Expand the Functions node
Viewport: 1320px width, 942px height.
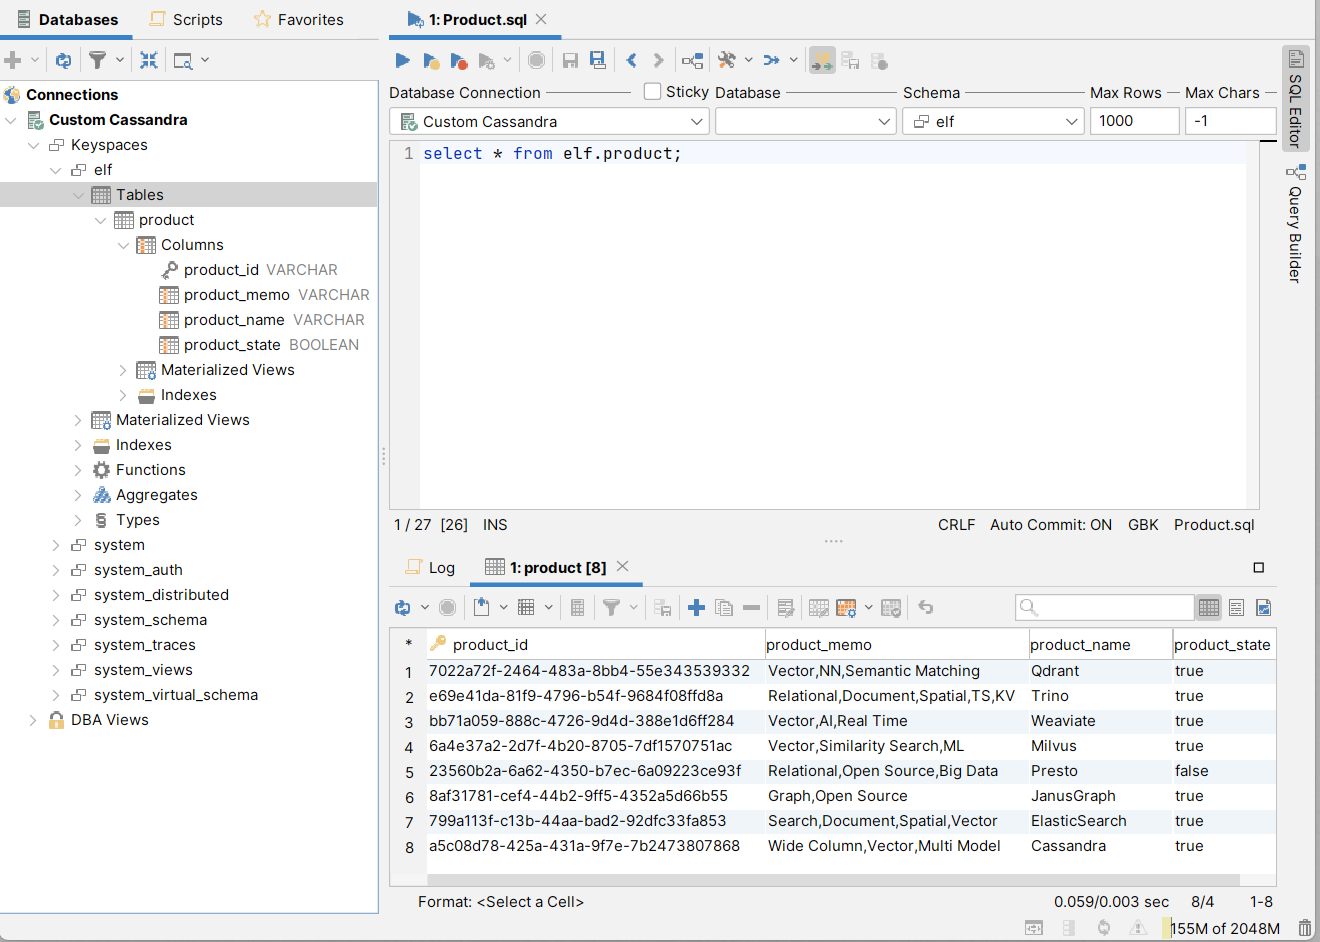(78, 470)
